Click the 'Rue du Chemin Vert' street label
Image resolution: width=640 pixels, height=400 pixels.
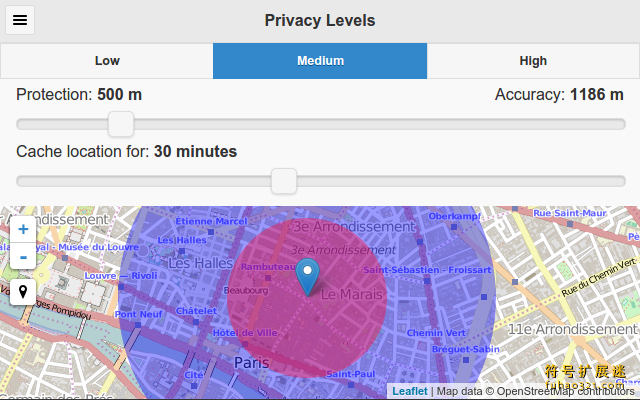tap(598, 277)
